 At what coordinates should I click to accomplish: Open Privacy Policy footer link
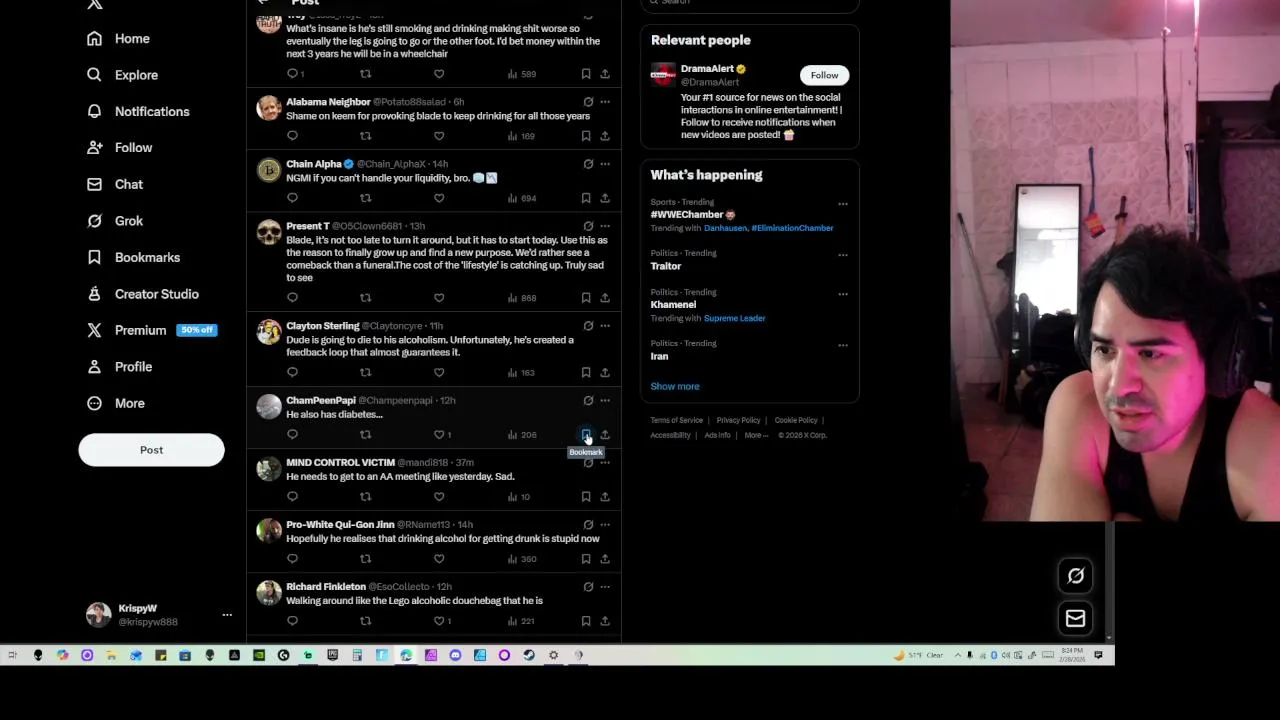coord(738,420)
